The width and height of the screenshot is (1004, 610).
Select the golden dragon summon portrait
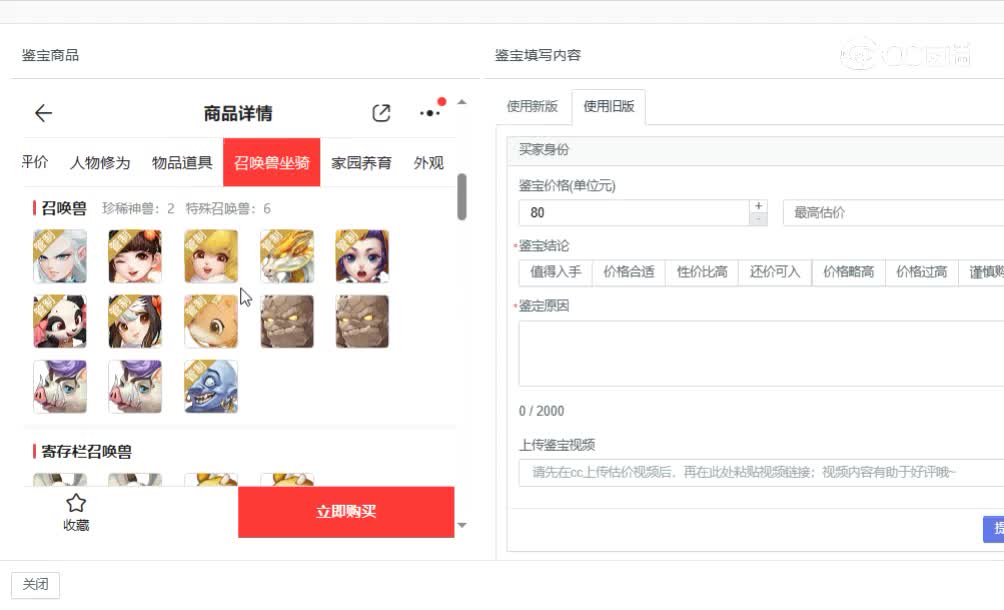287,257
